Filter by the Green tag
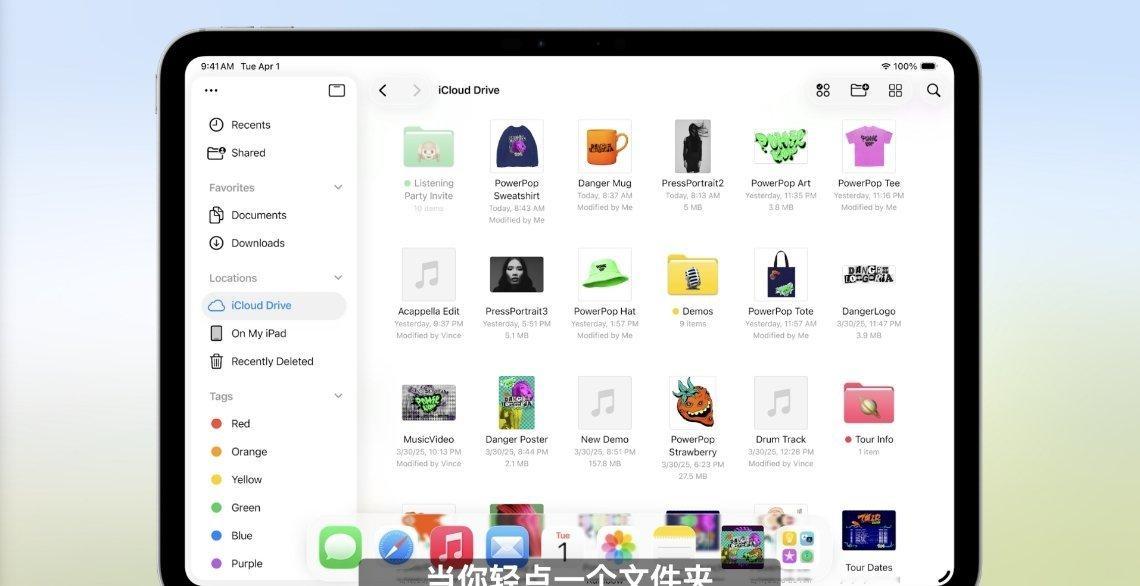Image resolution: width=1140 pixels, height=586 pixels. tap(274, 507)
